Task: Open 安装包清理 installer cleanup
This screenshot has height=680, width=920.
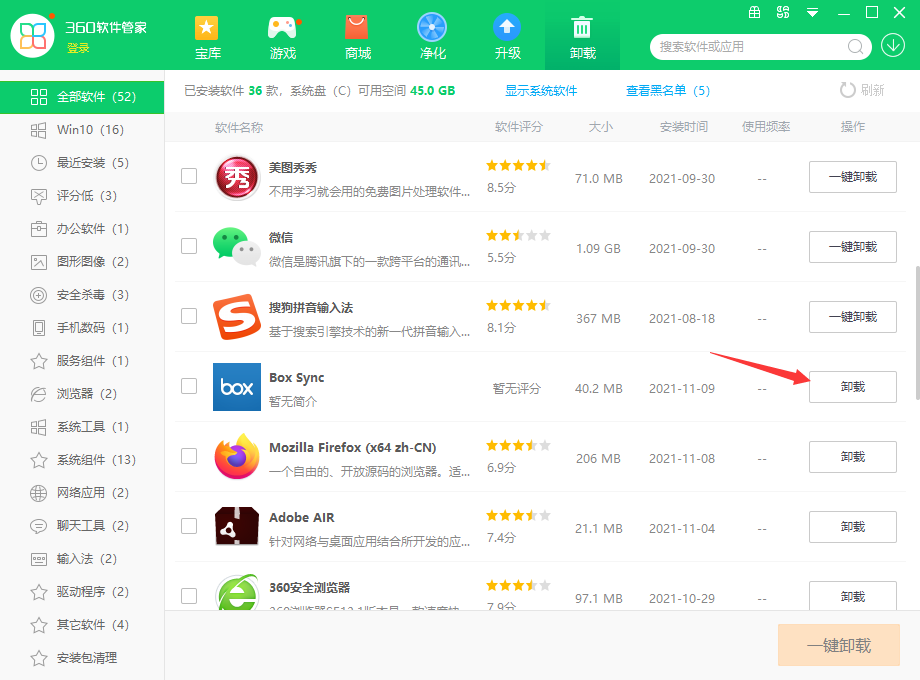Action: [x=82, y=658]
